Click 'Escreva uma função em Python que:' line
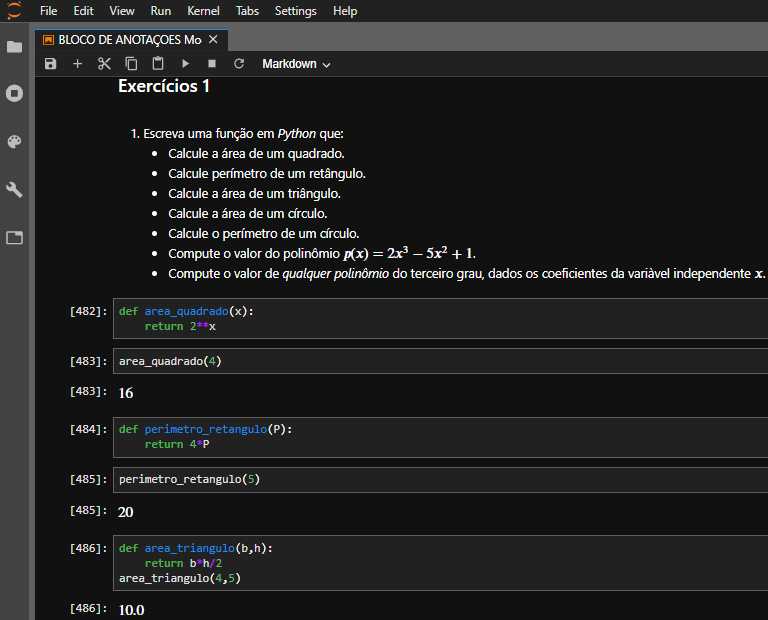 [x=237, y=134]
